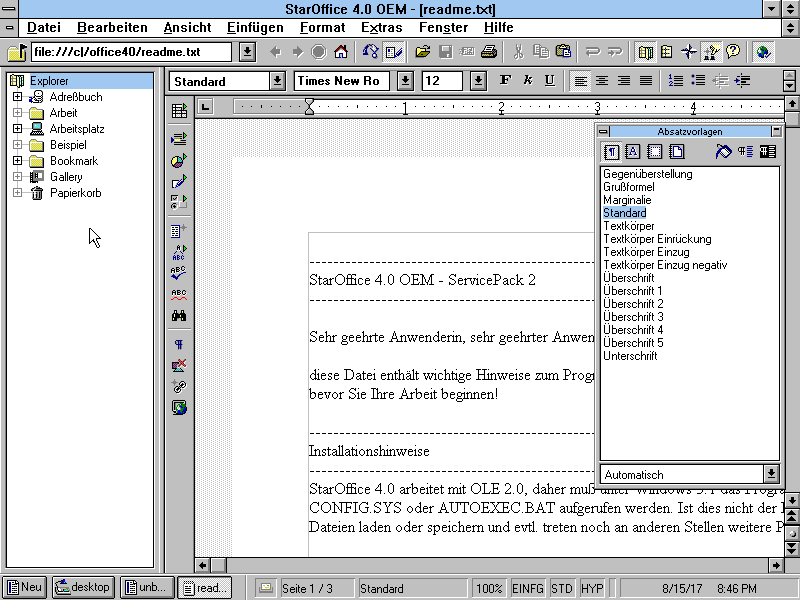Image resolution: width=800 pixels, height=600 pixels.
Task: Click the globe Internet icon in the toolbar
Action: 763,52
